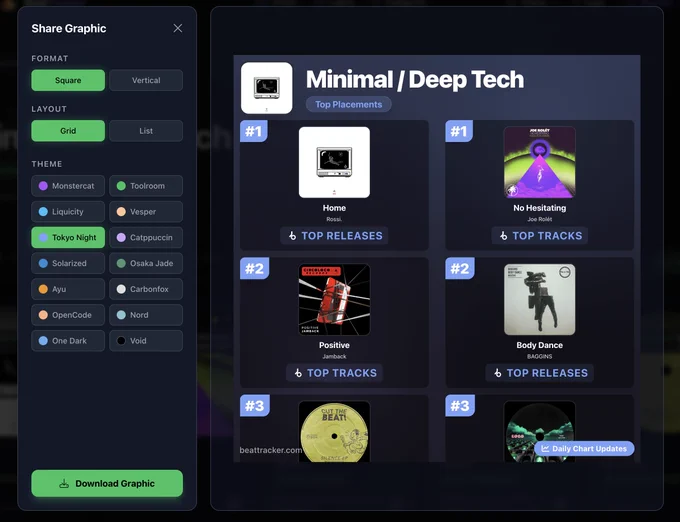Click the #1 rank badge on Home card
Screen dimensions: 680x522
[254, 131]
